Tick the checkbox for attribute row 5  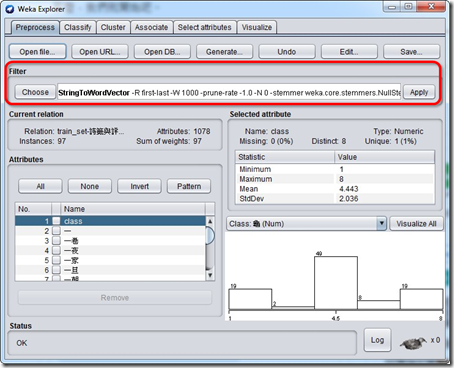56,260
